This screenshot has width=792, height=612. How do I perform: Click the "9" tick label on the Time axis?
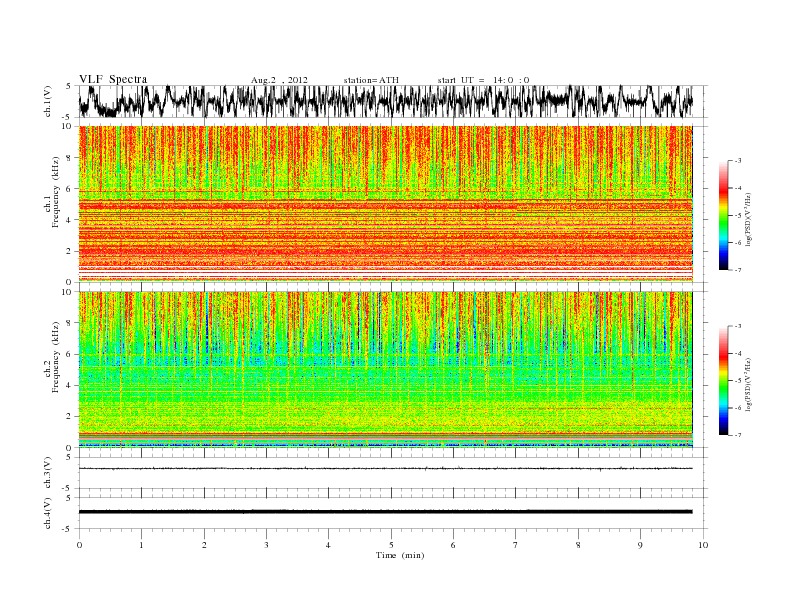pos(640,545)
